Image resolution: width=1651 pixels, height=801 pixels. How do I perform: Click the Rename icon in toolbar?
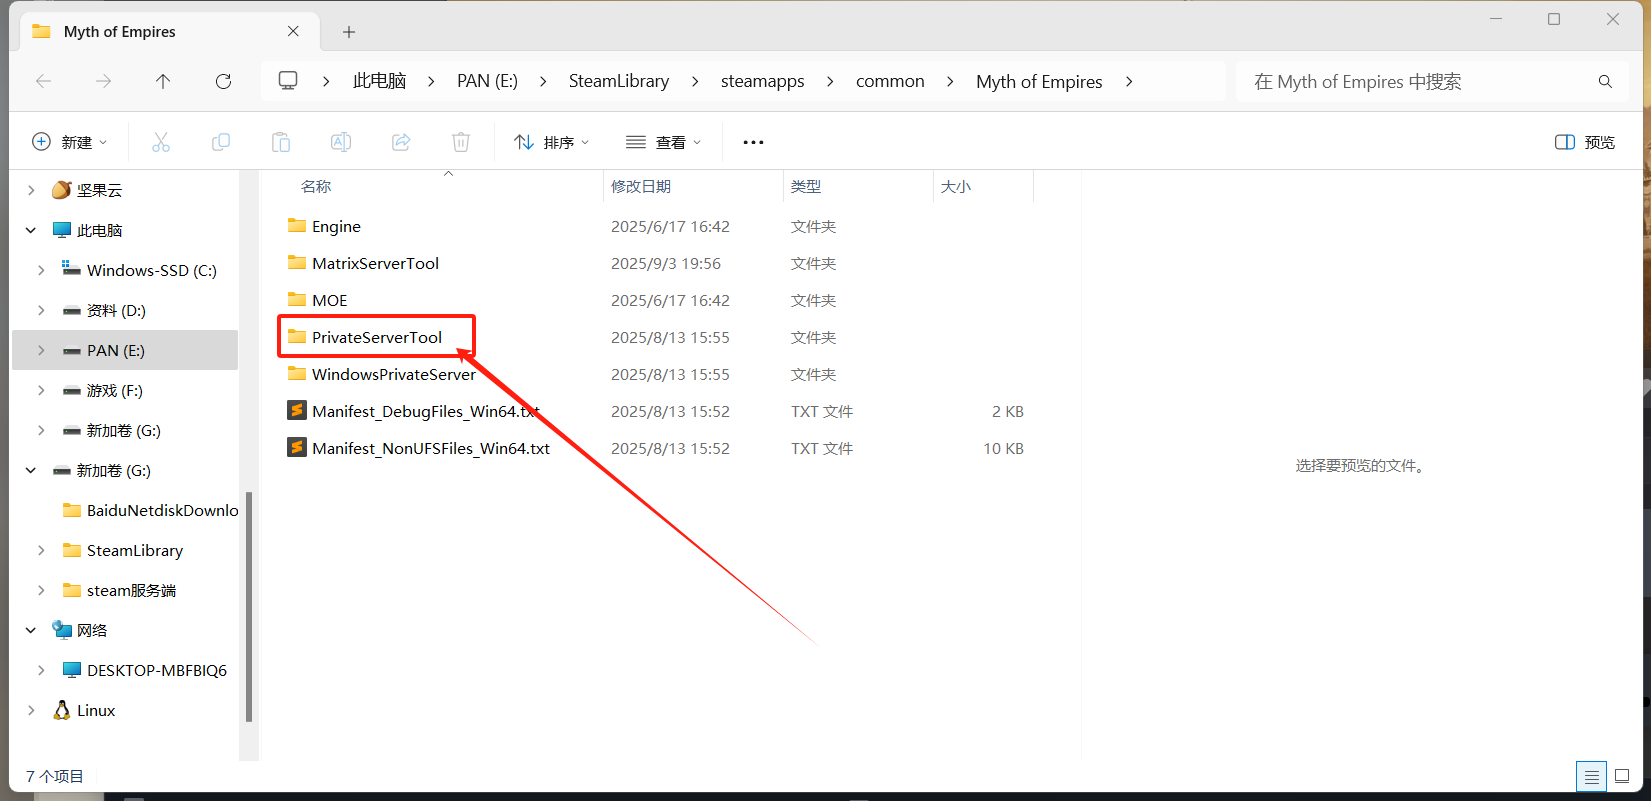click(341, 142)
